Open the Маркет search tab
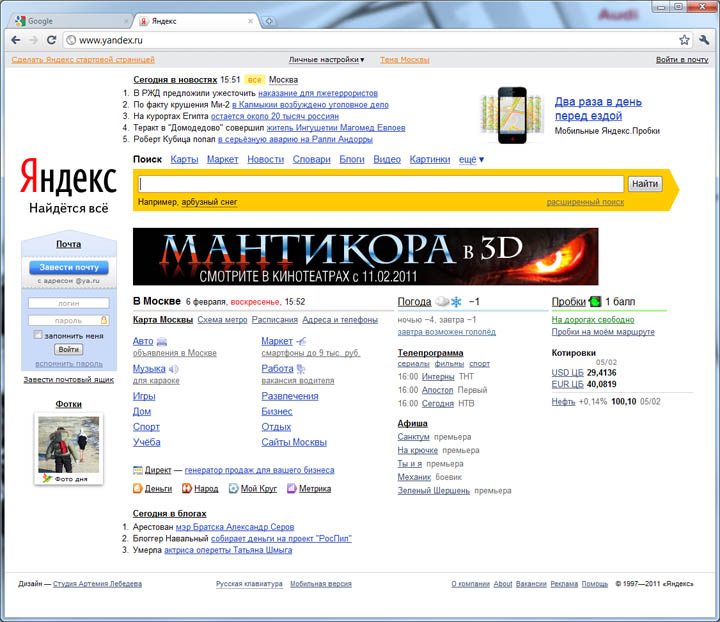The height and width of the screenshot is (622, 720). click(222, 159)
